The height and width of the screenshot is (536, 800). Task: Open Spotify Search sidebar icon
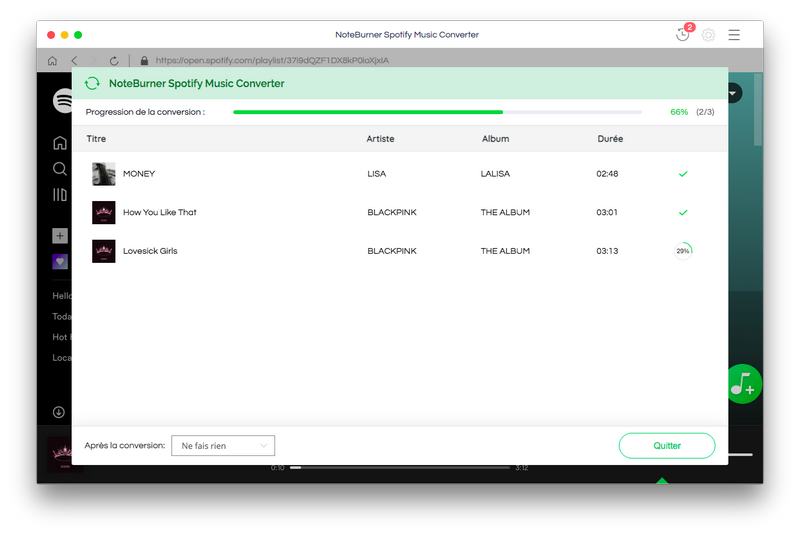click(60, 169)
